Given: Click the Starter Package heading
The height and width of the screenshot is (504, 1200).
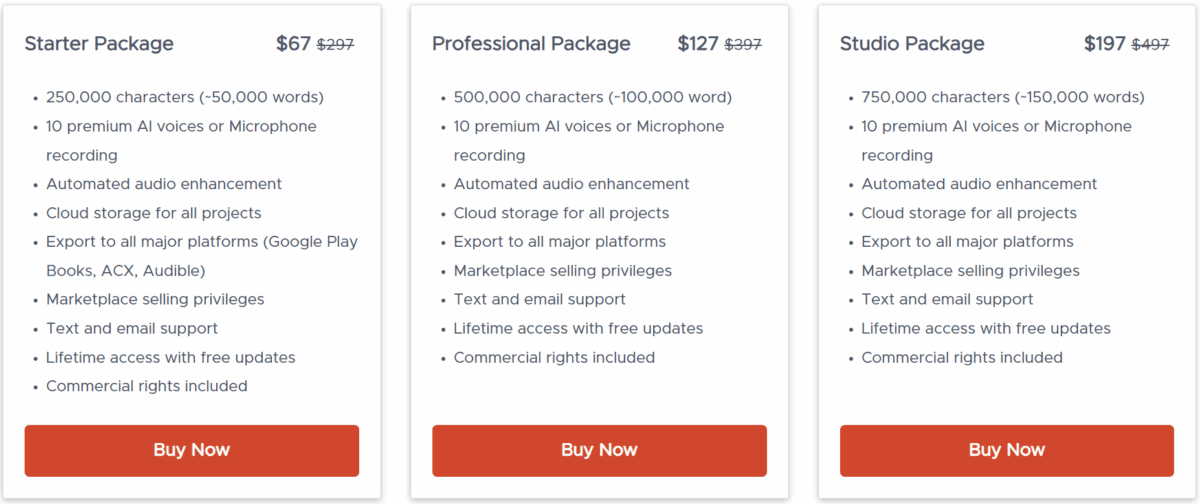Looking at the screenshot, I should [99, 44].
